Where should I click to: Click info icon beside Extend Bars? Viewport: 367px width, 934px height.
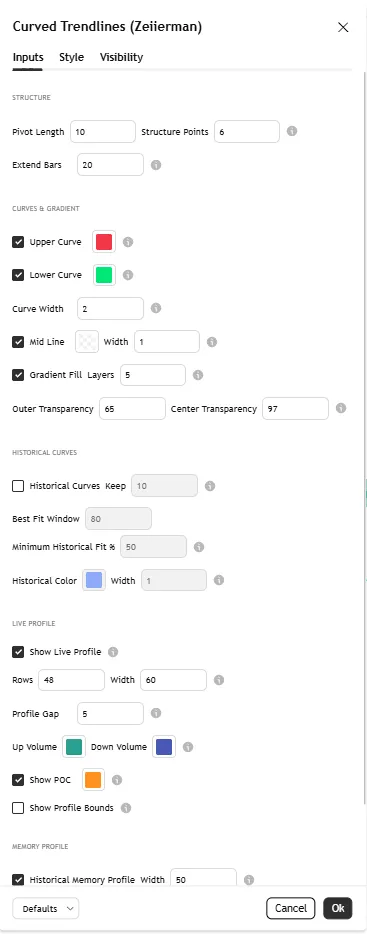point(156,164)
